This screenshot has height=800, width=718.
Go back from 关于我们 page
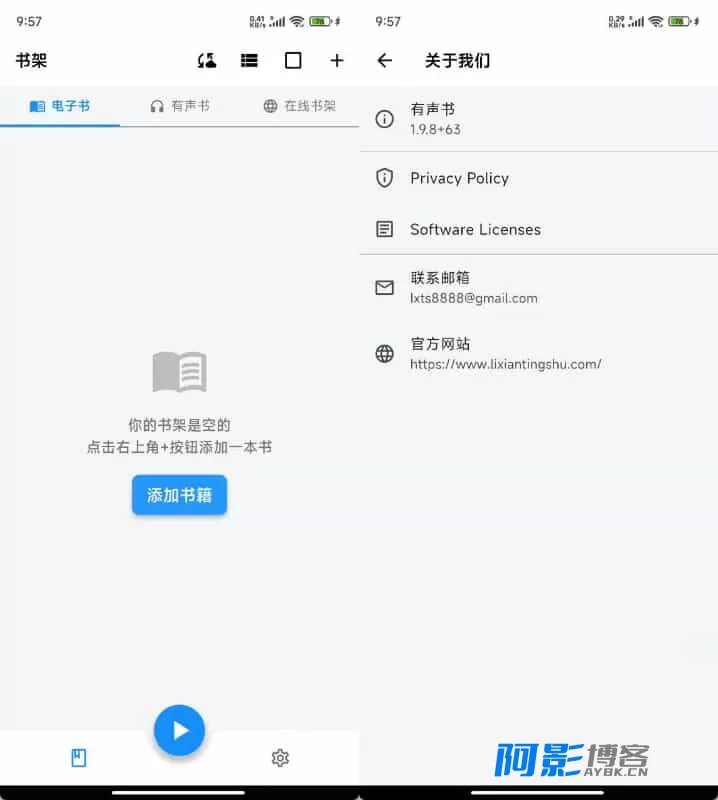[x=385, y=61]
